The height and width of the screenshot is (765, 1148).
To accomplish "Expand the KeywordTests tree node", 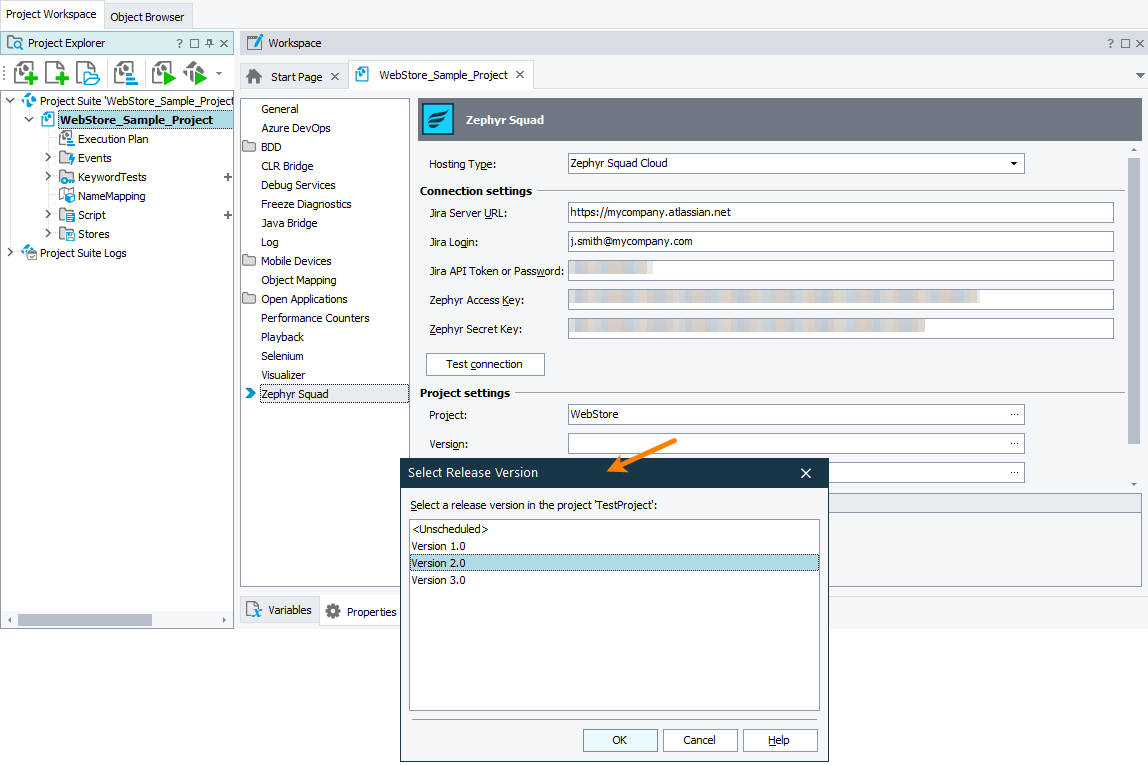I will 47,176.
